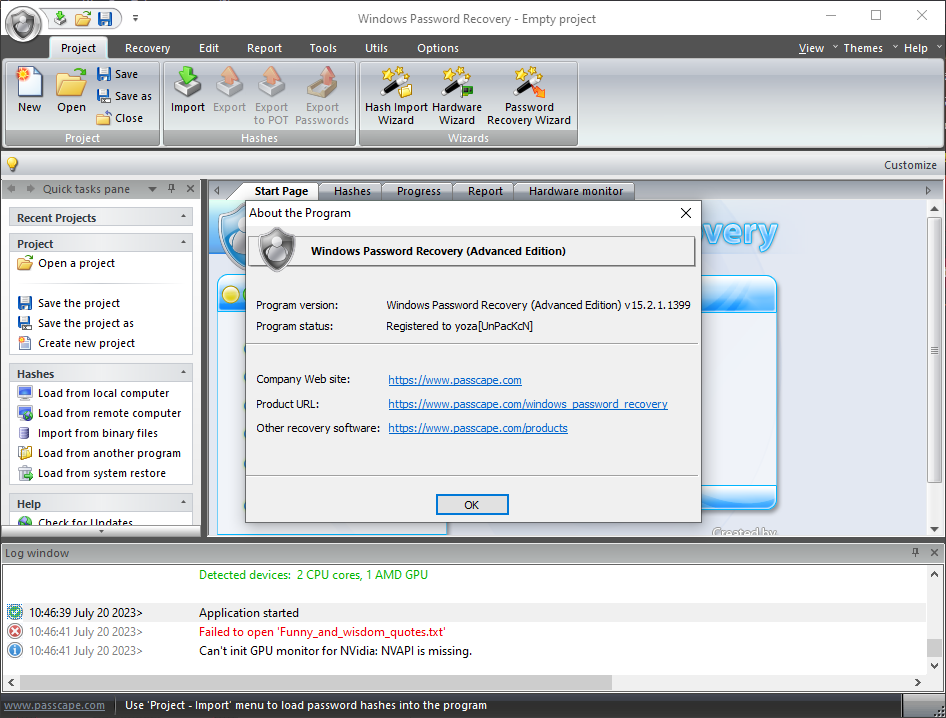Click Quick tasks pane forward arrow

[x=30, y=189]
